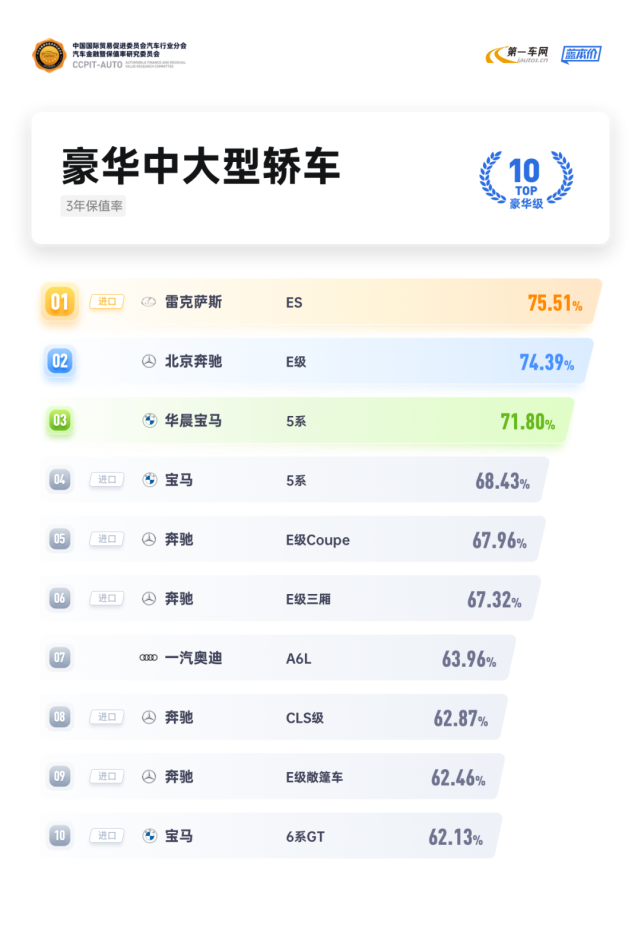Select the 75.51% value for ES
The width and height of the screenshot is (641, 931).
coord(555,303)
